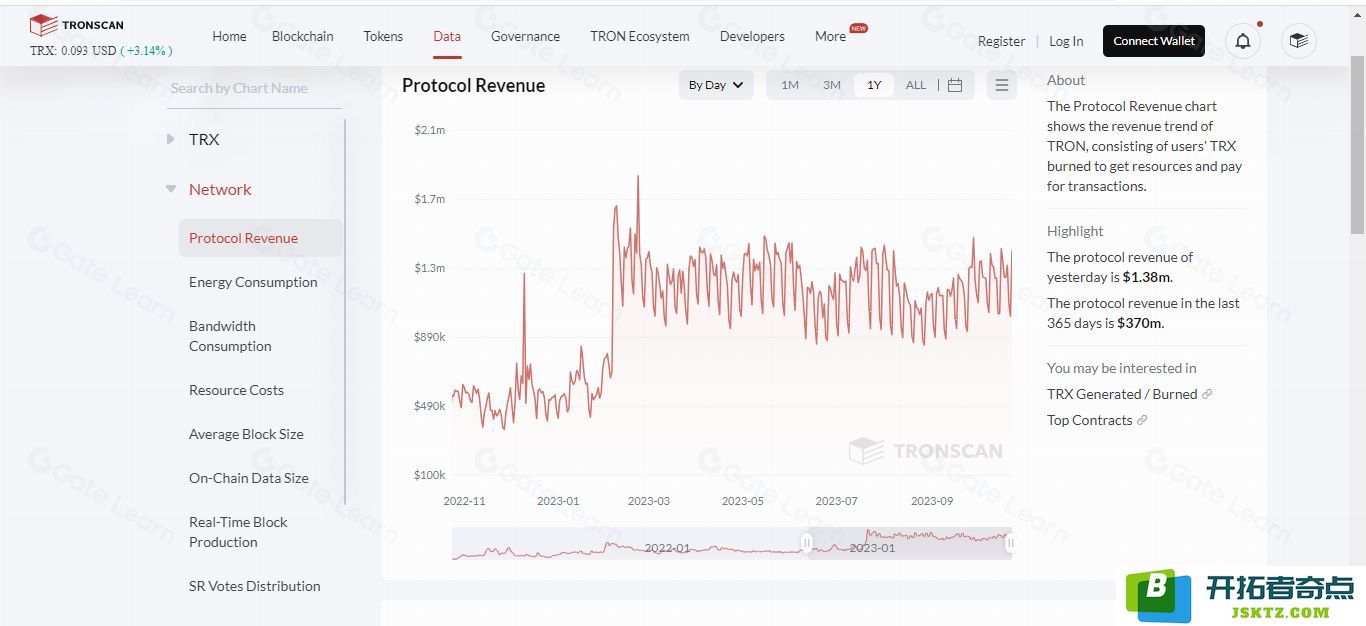
Task: Click the Protocol Revenue chart title
Action: 473,85
